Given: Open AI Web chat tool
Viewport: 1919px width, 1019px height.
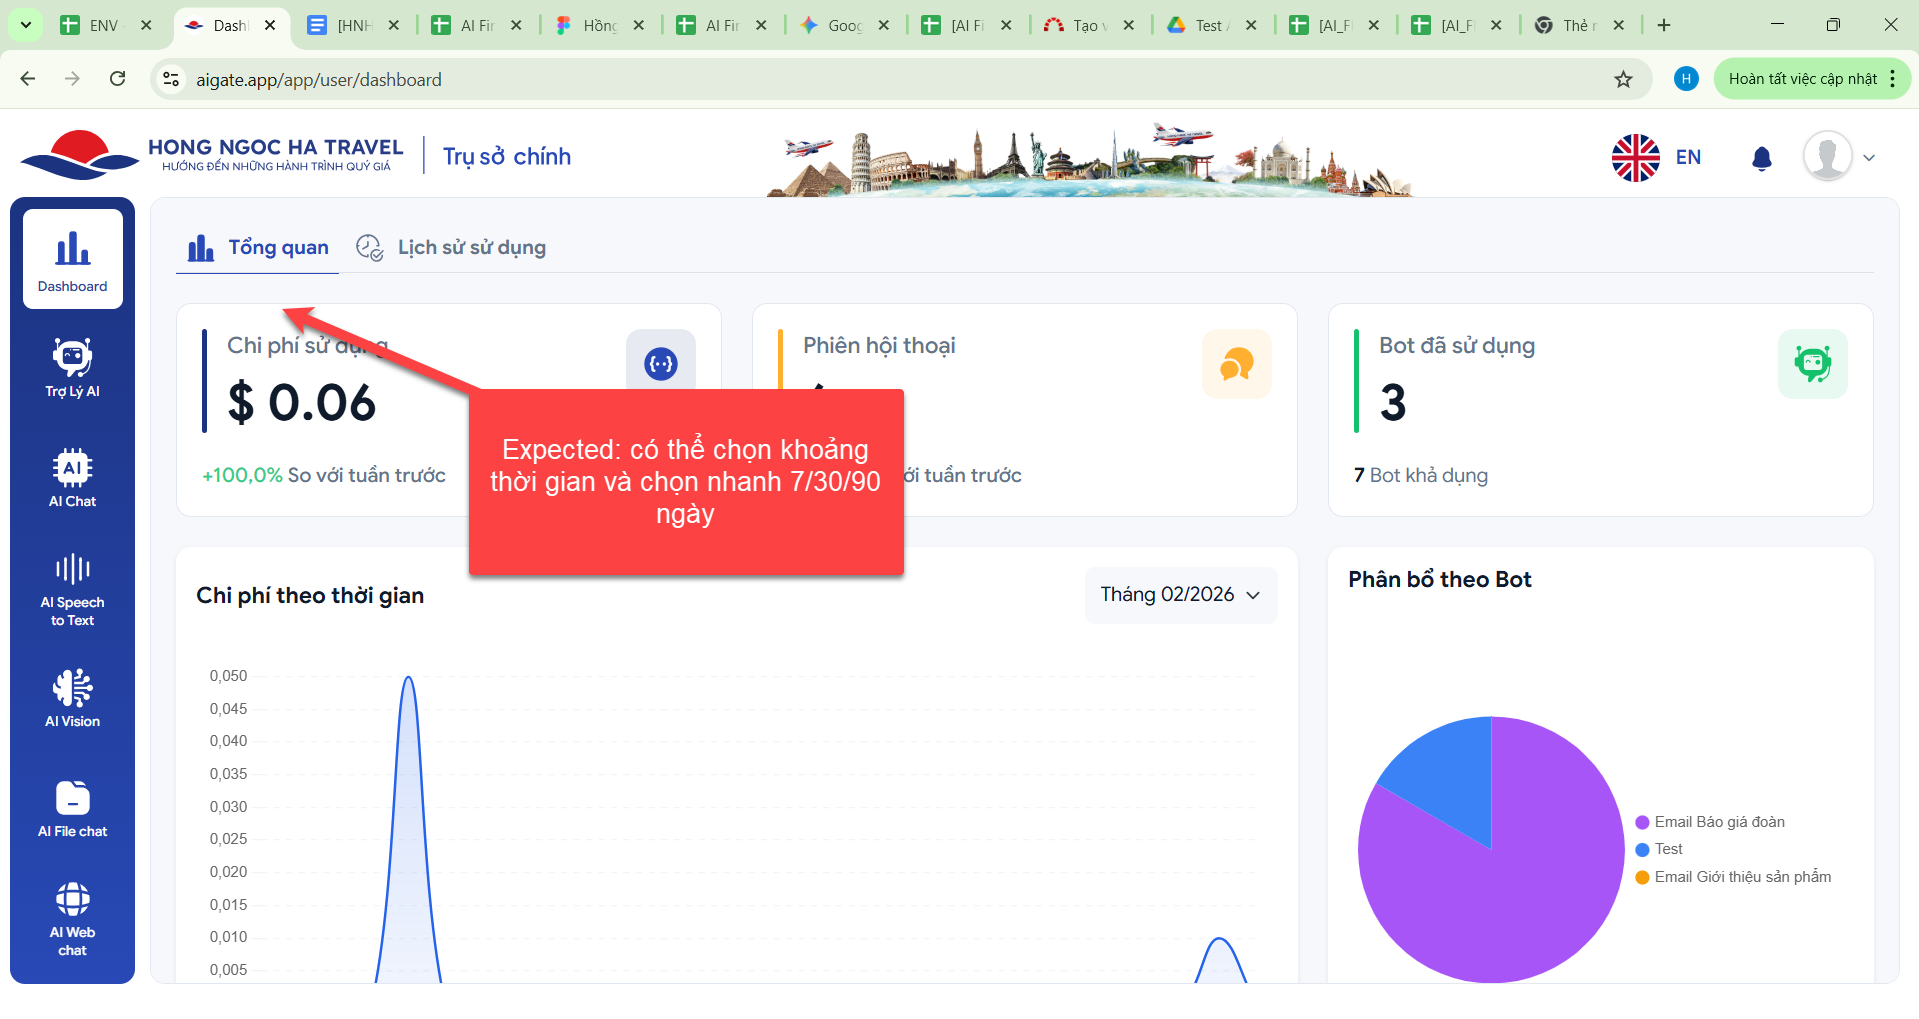Looking at the screenshot, I should (72, 918).
